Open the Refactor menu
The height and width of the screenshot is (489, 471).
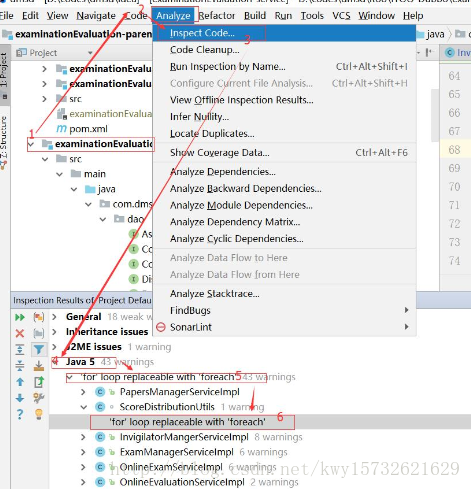[x=217, y=16]
